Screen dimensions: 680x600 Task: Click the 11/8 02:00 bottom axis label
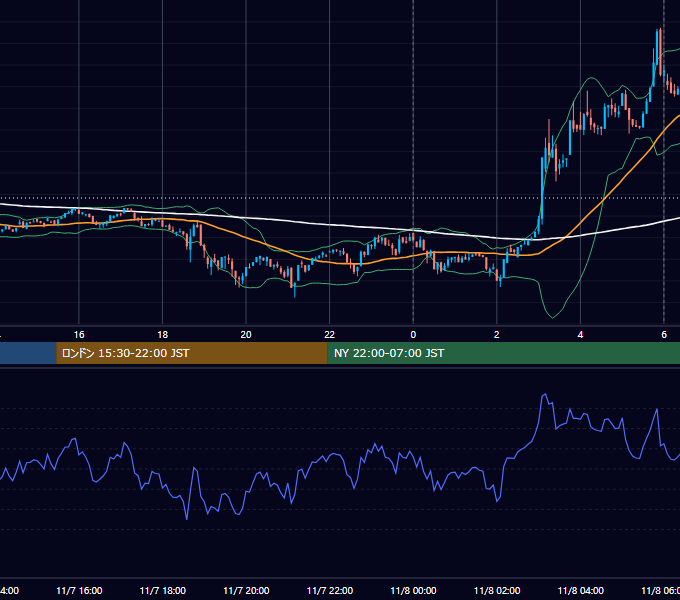(497, 591)
